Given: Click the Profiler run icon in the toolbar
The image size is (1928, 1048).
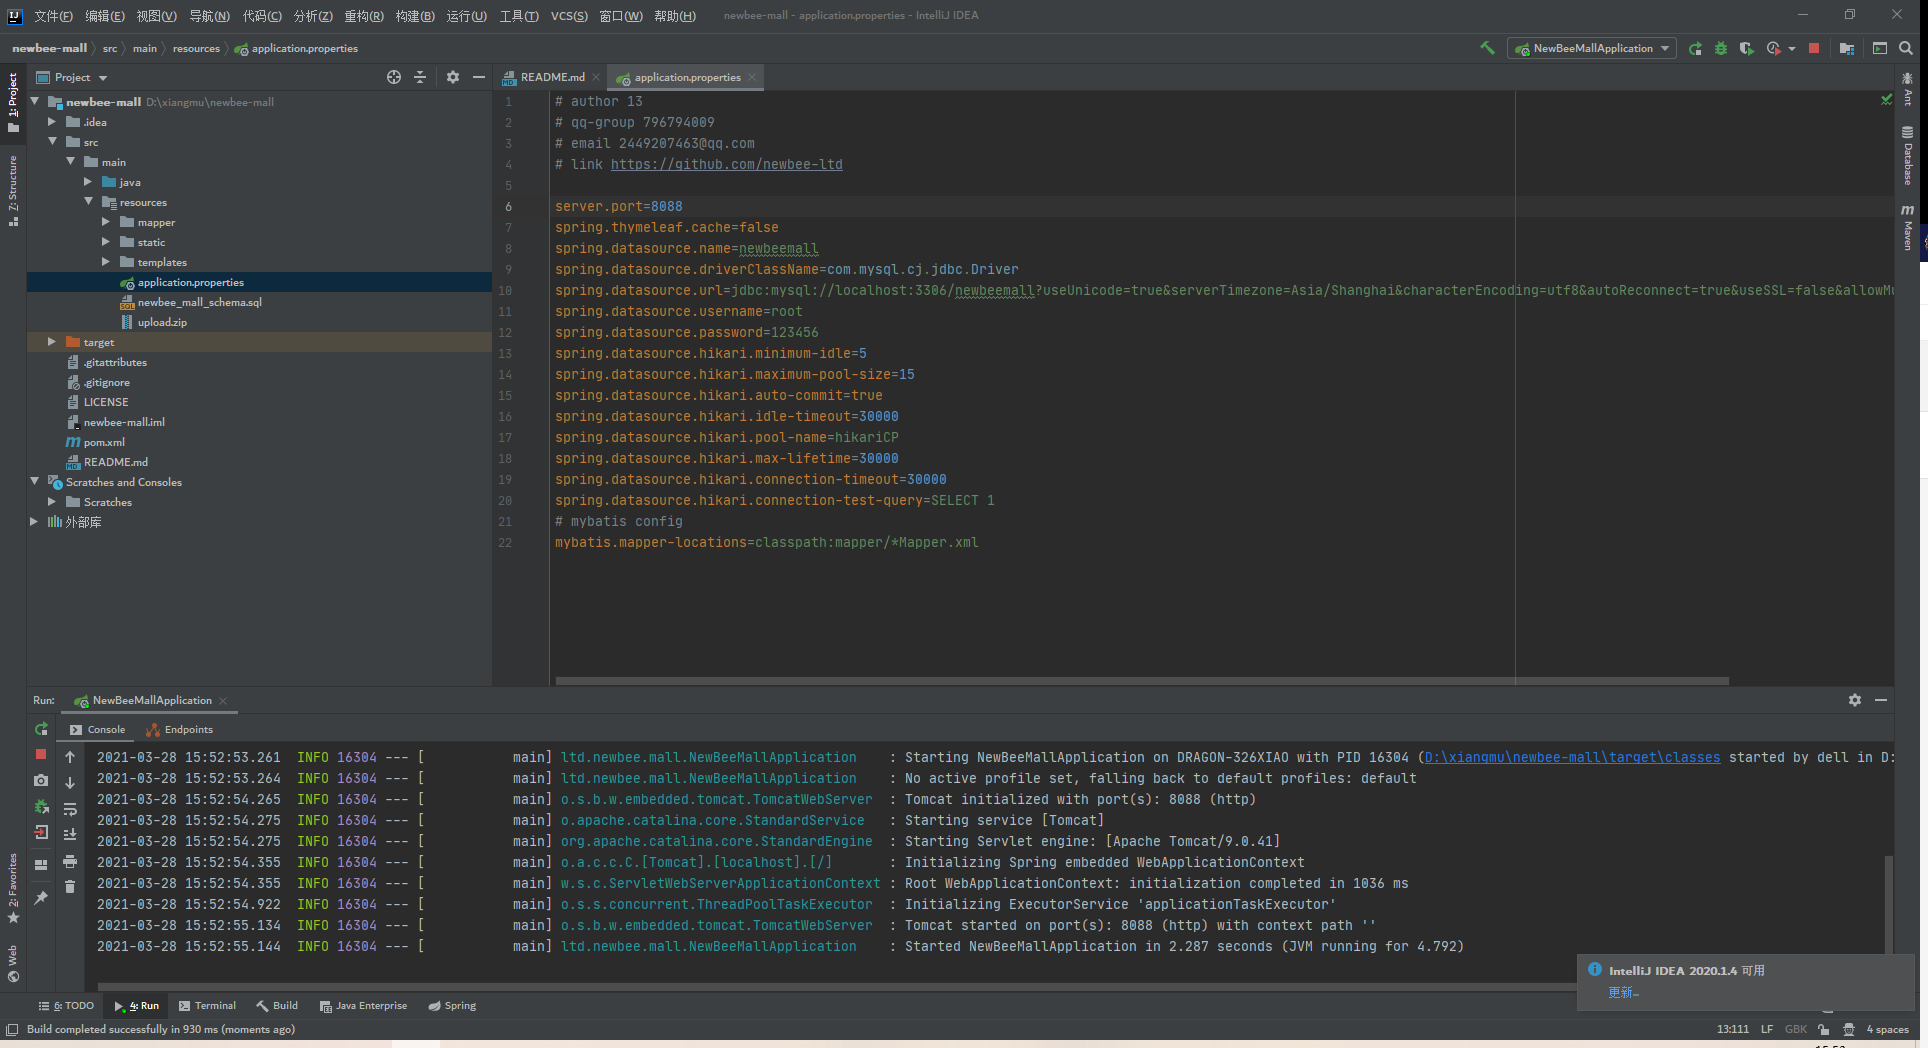Looking at the screenshot, I should click(1773, 48).
